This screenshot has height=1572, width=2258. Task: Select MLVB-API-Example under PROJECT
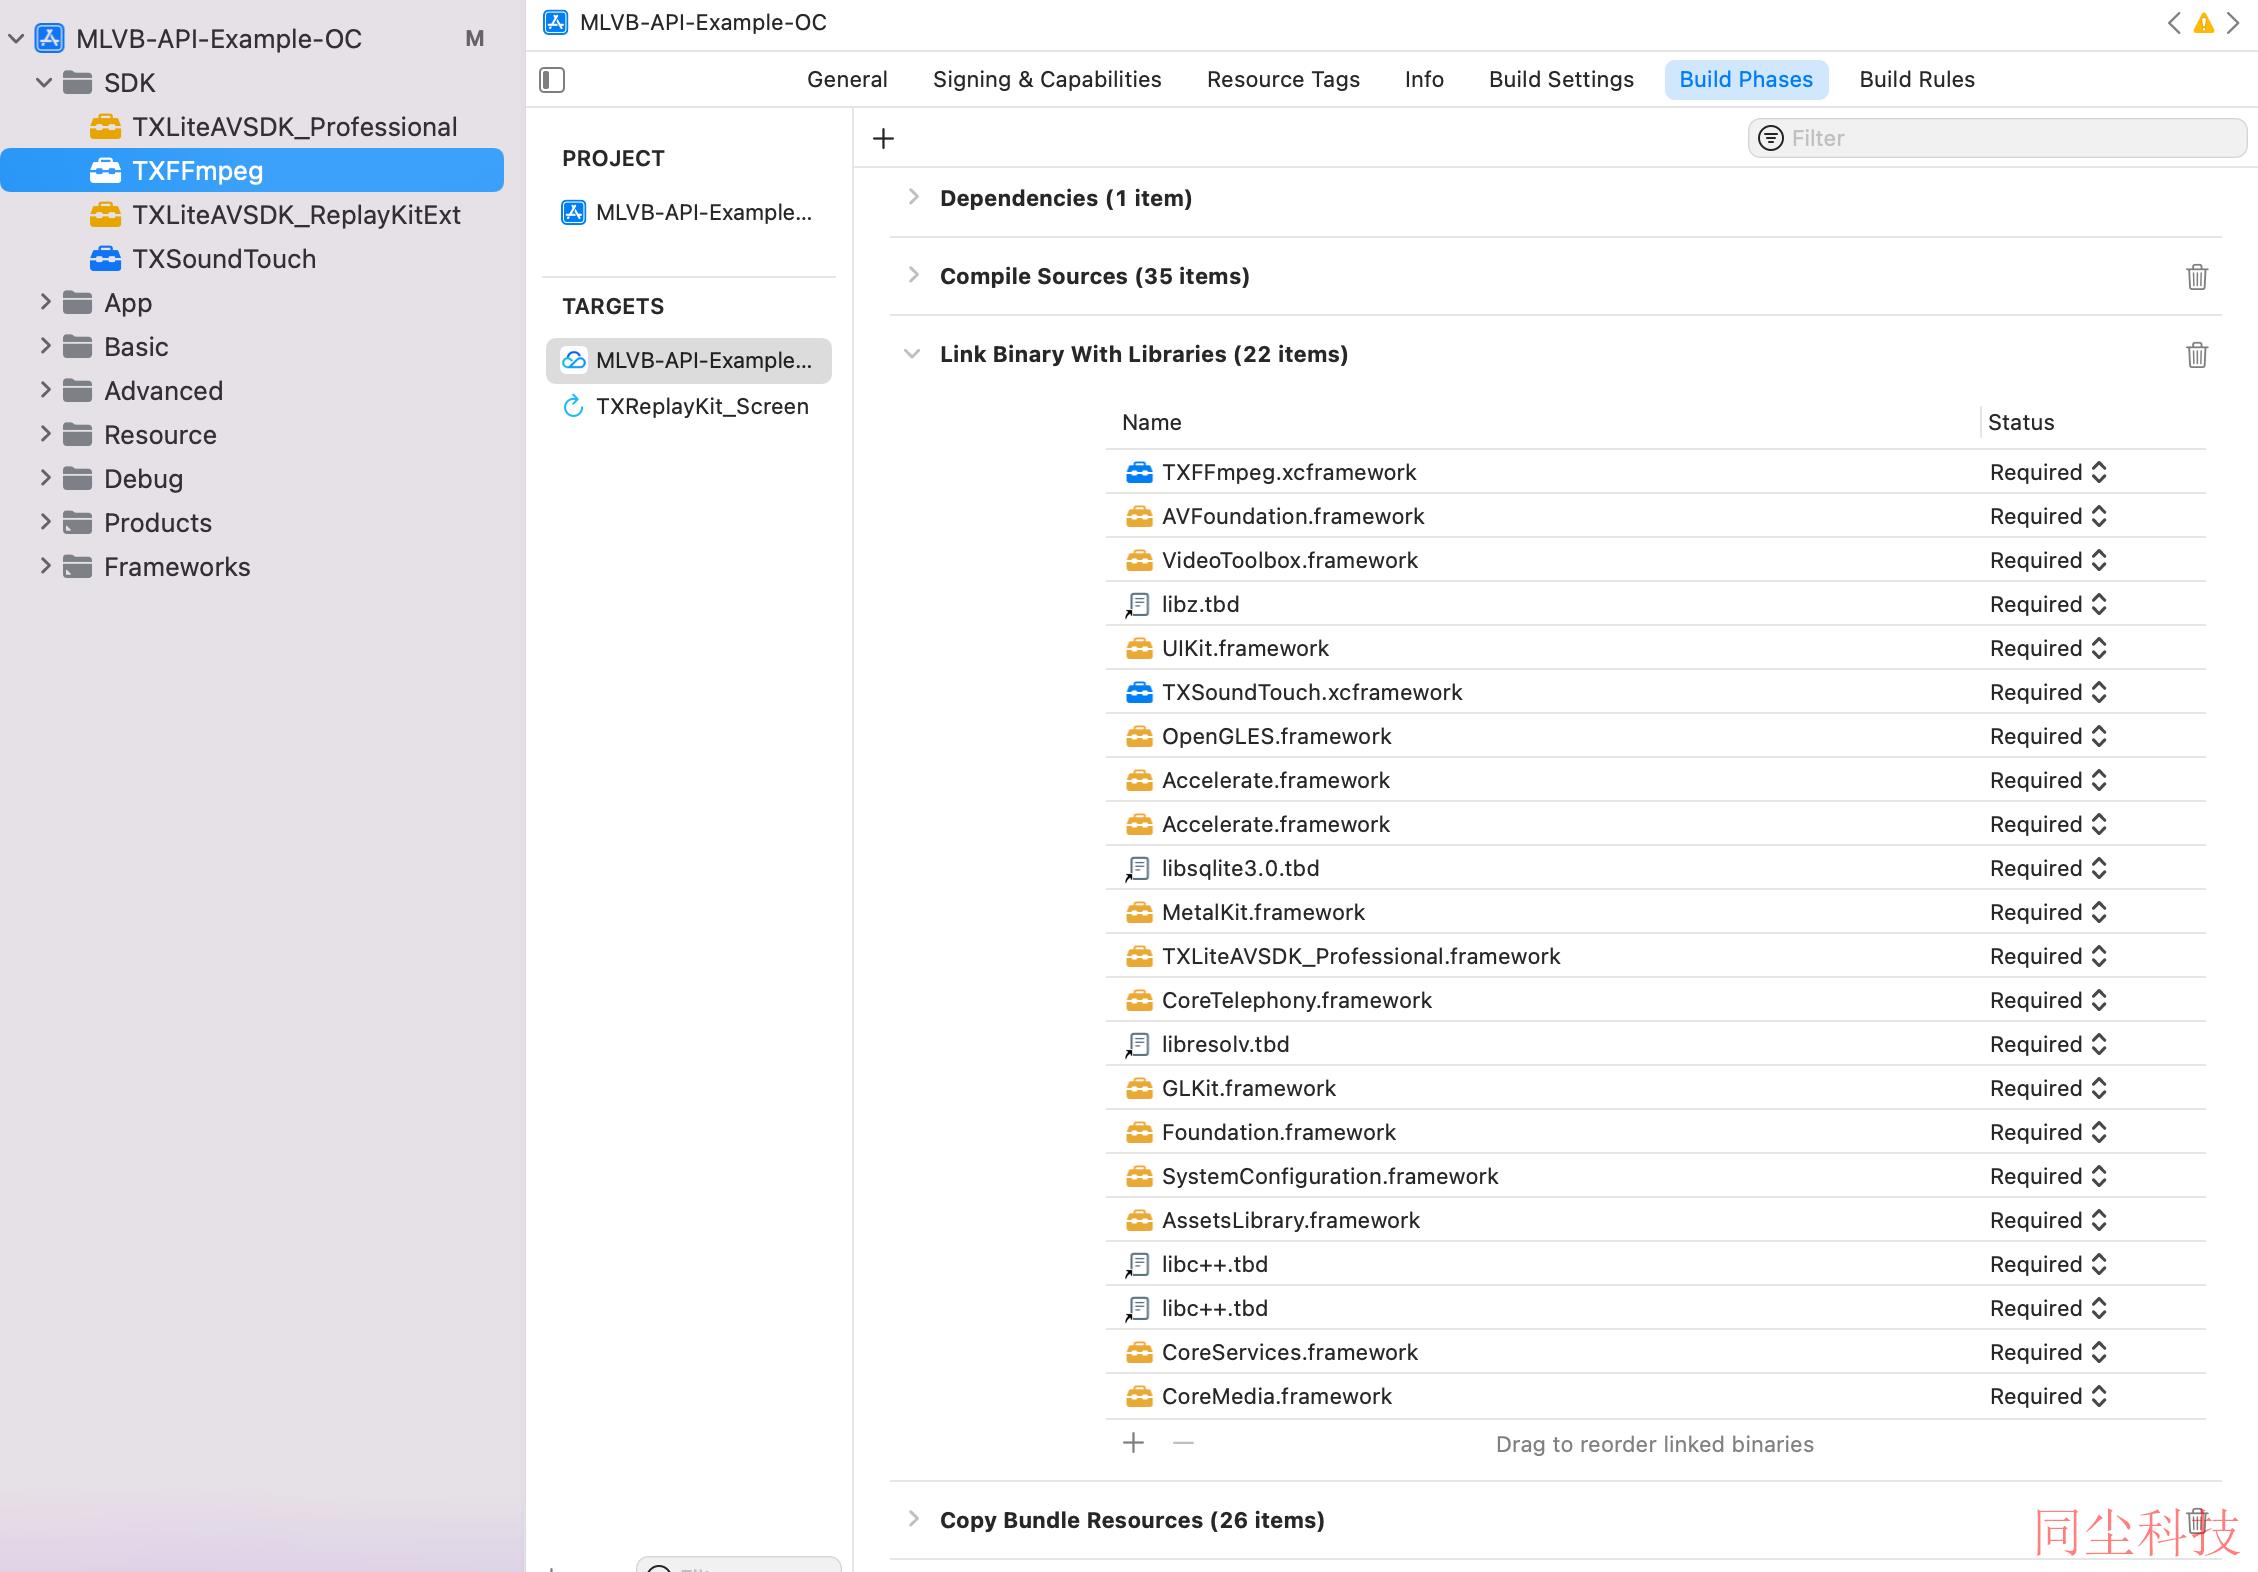click(x=689, y=212)
